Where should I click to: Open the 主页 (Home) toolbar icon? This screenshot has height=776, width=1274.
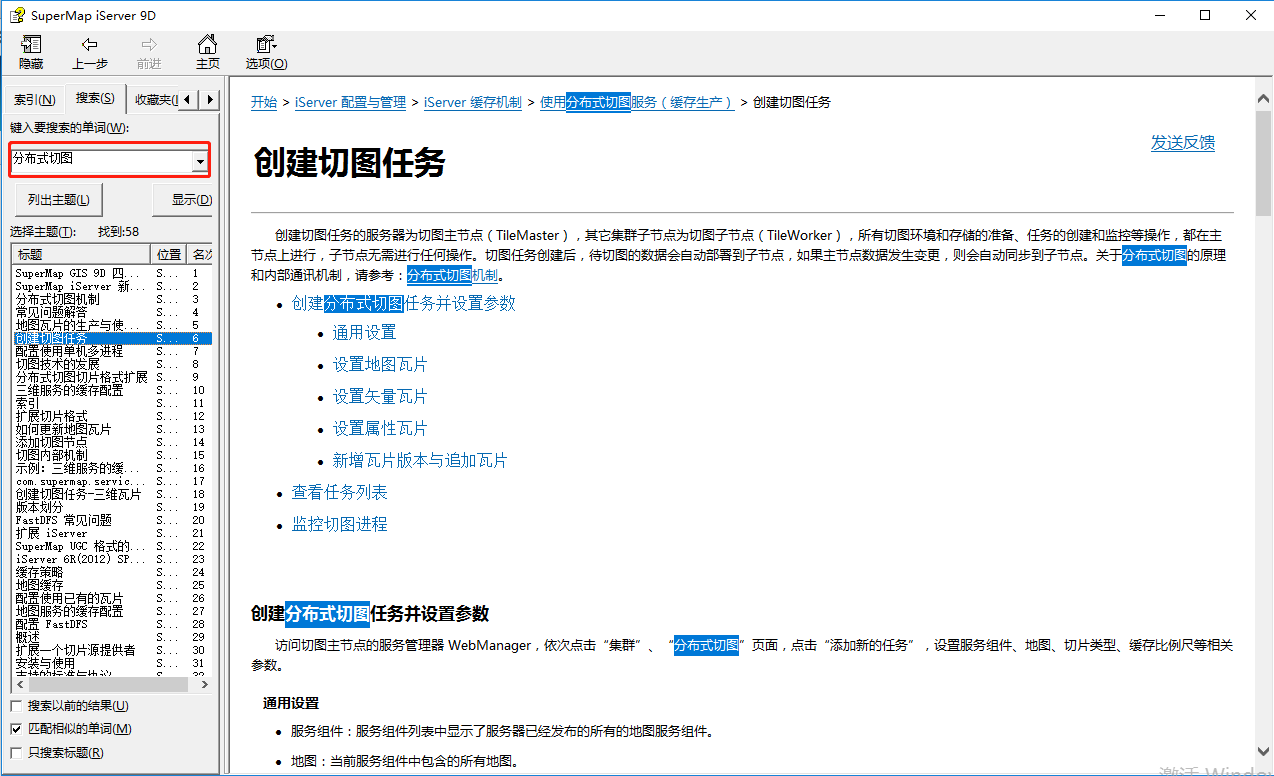pos(207,53)
